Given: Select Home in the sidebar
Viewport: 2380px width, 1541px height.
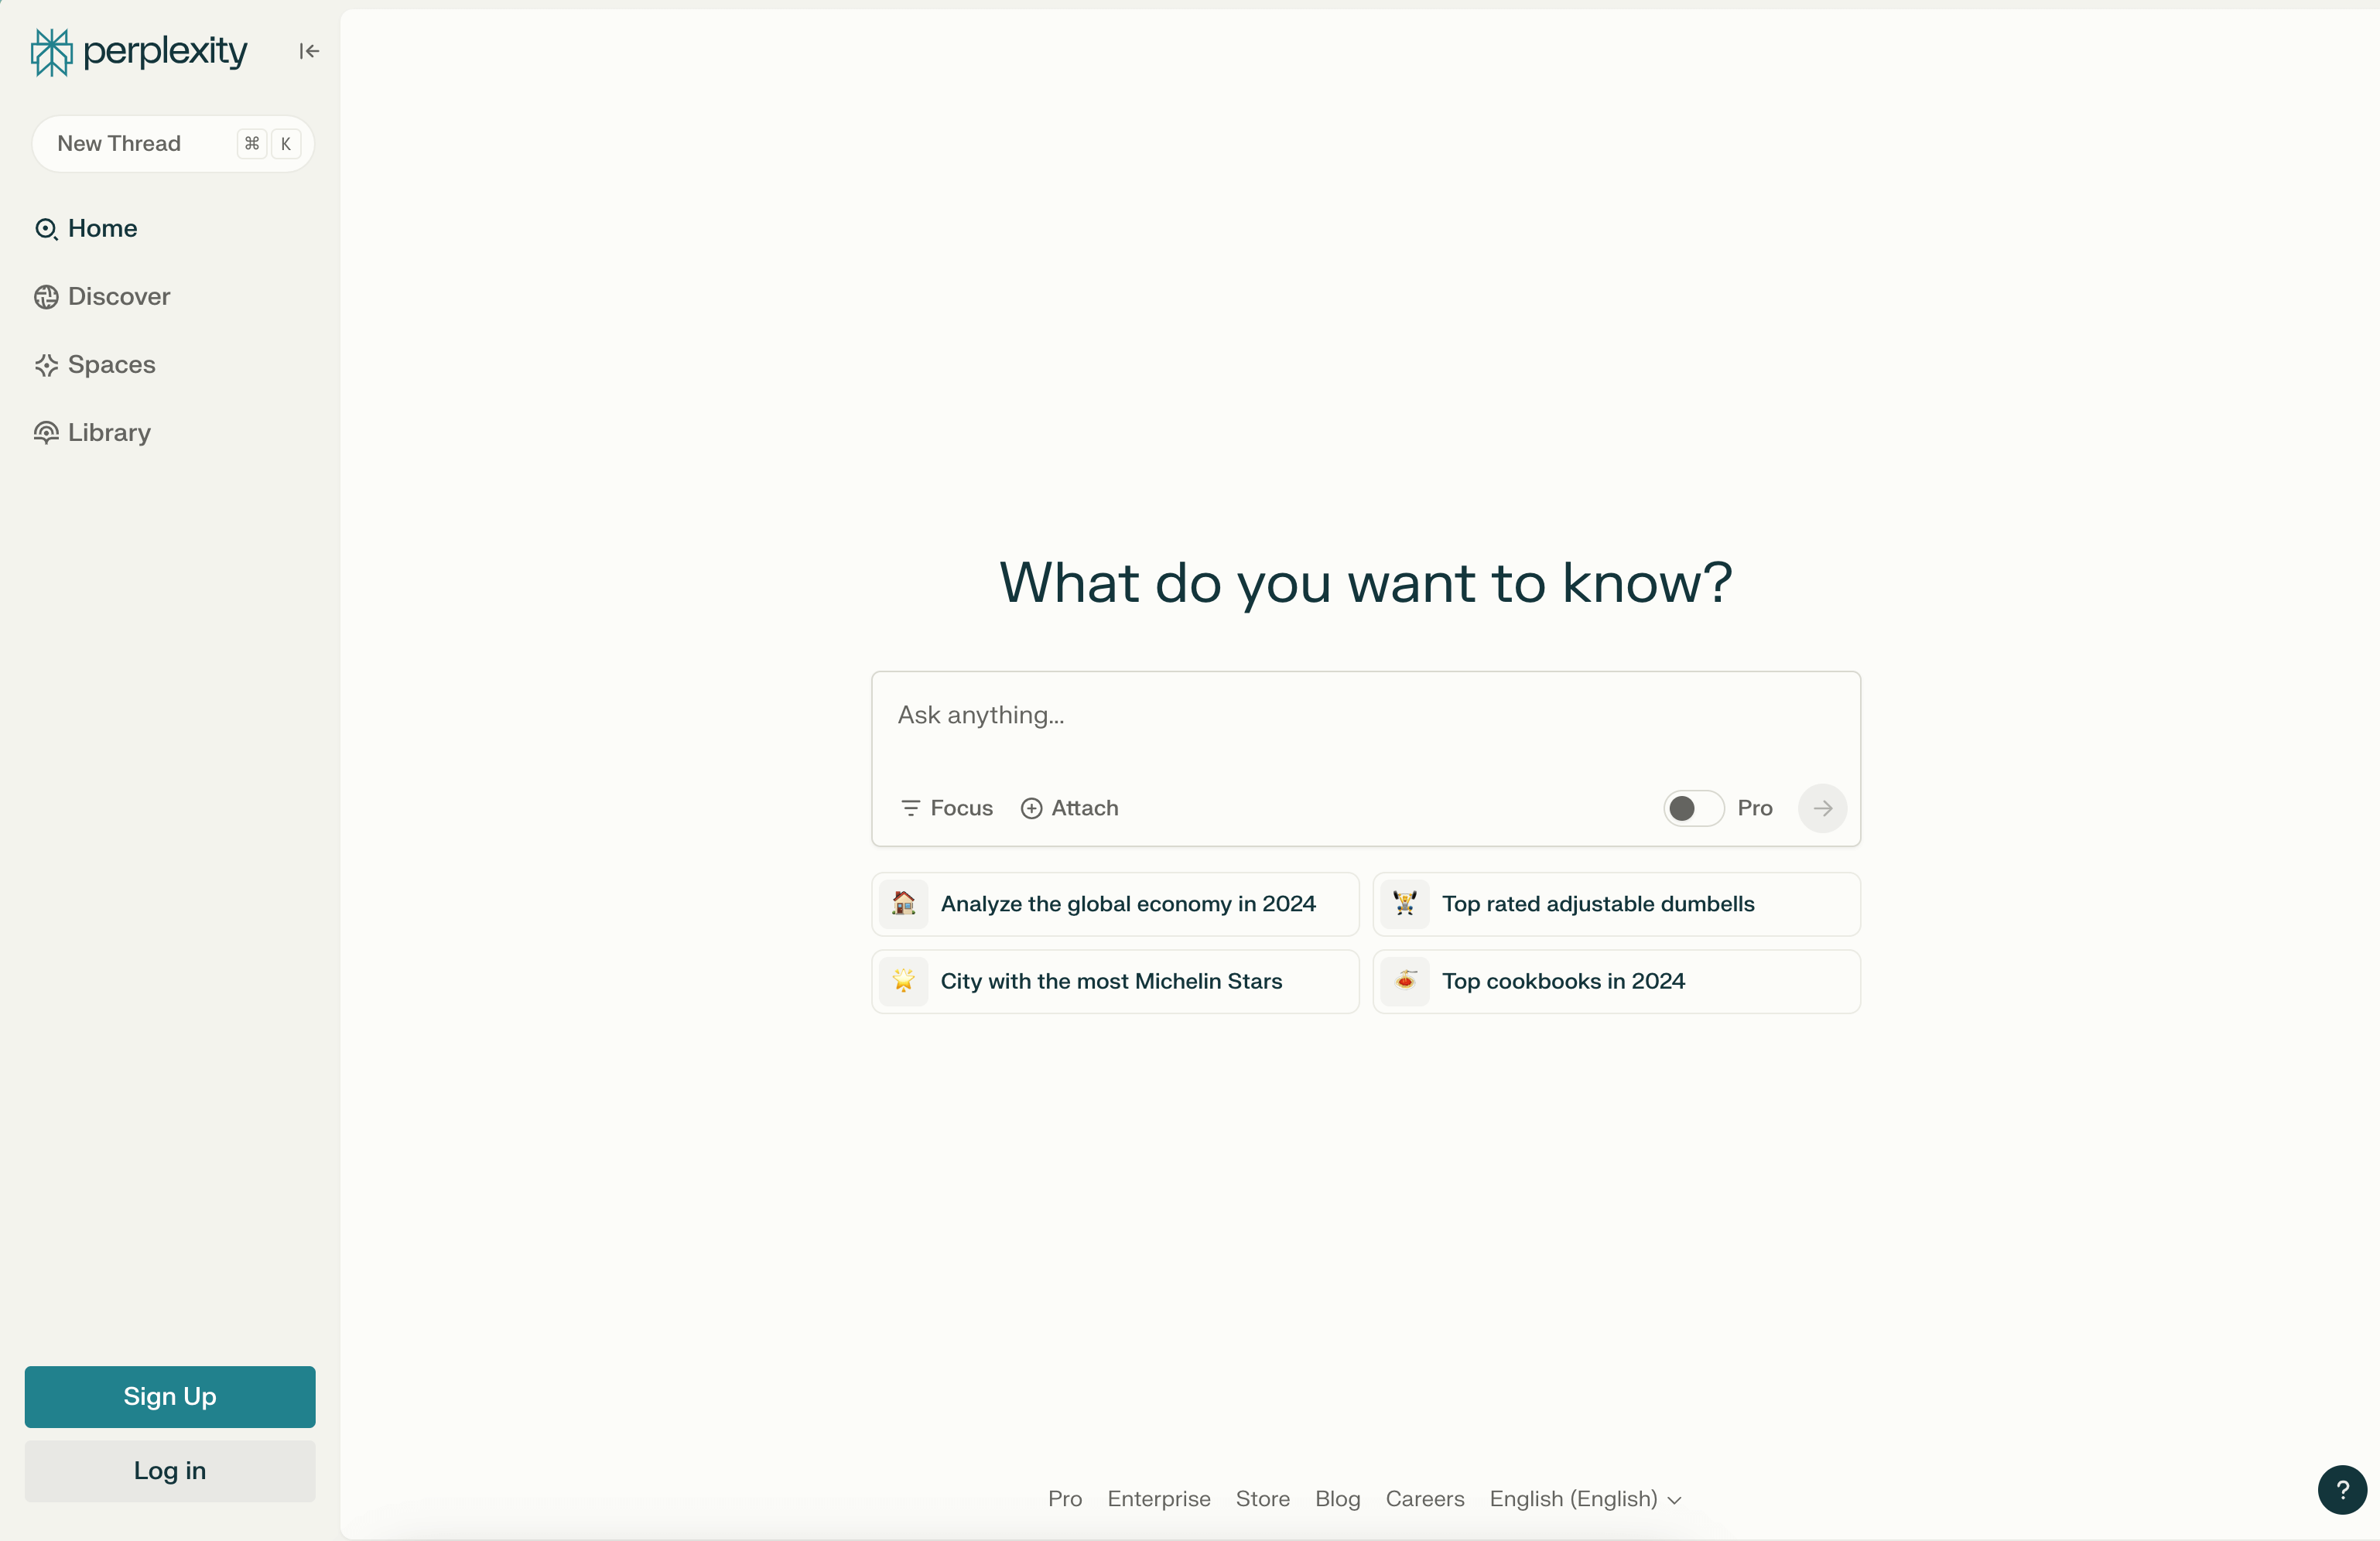Looking at the screenshot, I should coord(102,228).
